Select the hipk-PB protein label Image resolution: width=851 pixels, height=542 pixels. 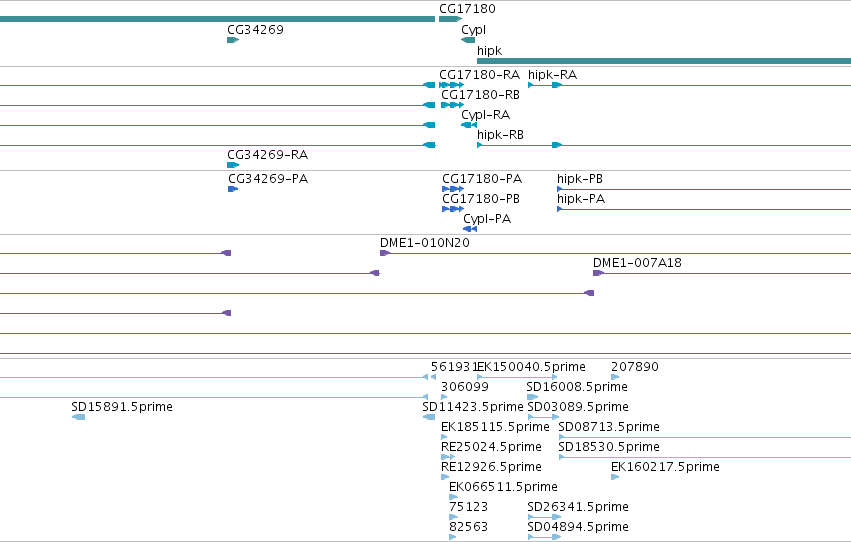(580, 179)
